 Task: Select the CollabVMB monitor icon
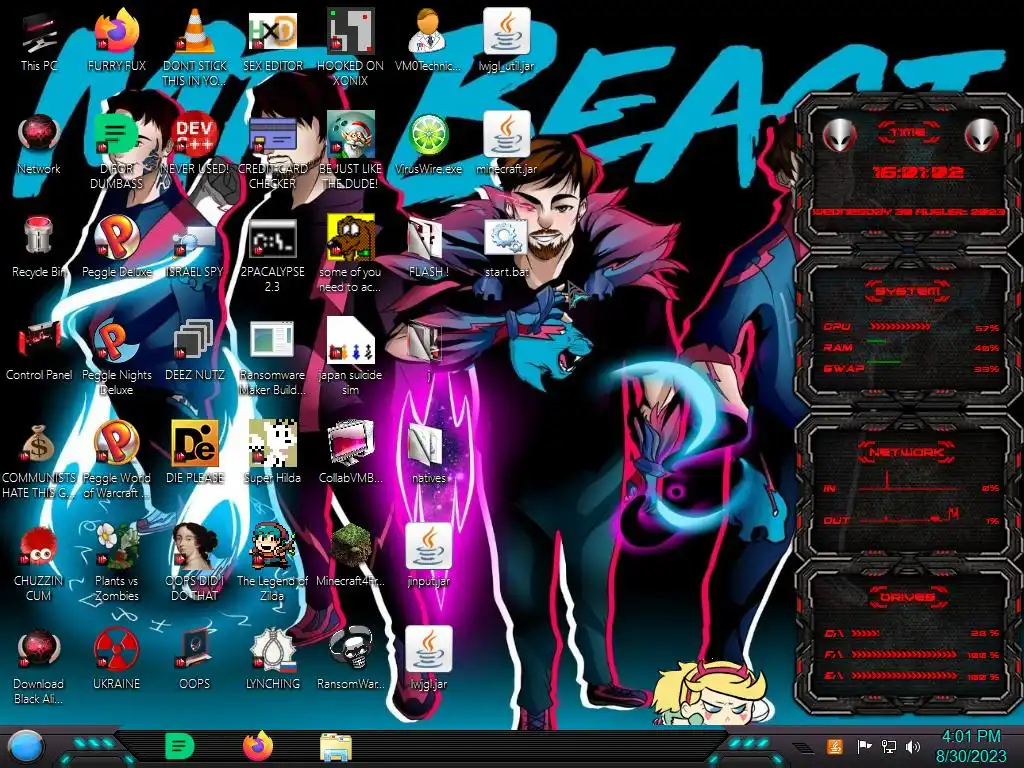351,443
